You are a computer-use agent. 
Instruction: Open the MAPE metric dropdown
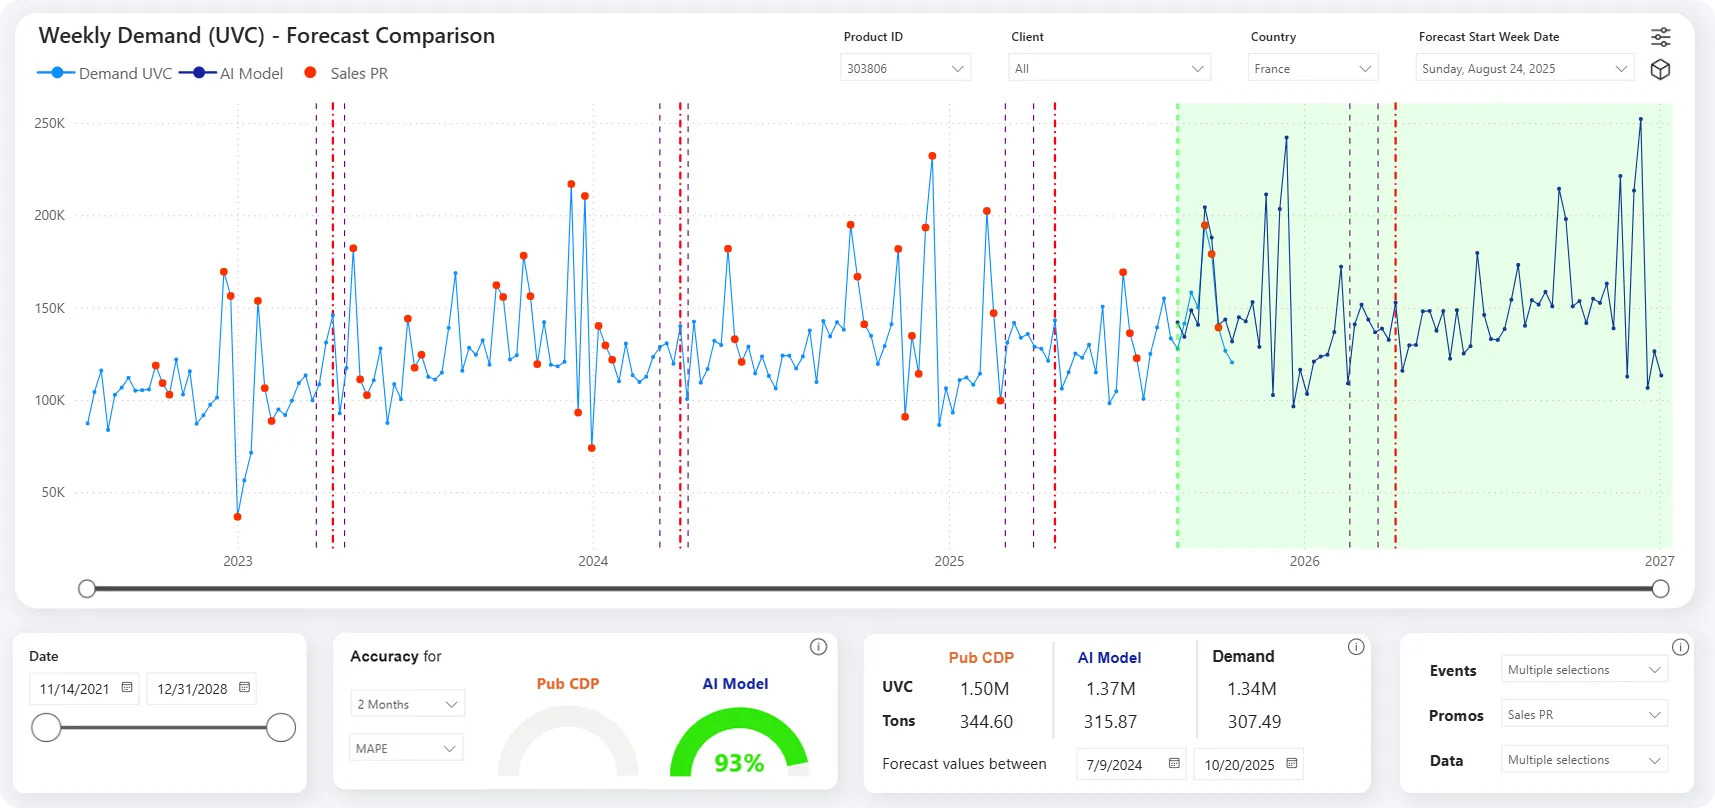(x=406, y=748)
